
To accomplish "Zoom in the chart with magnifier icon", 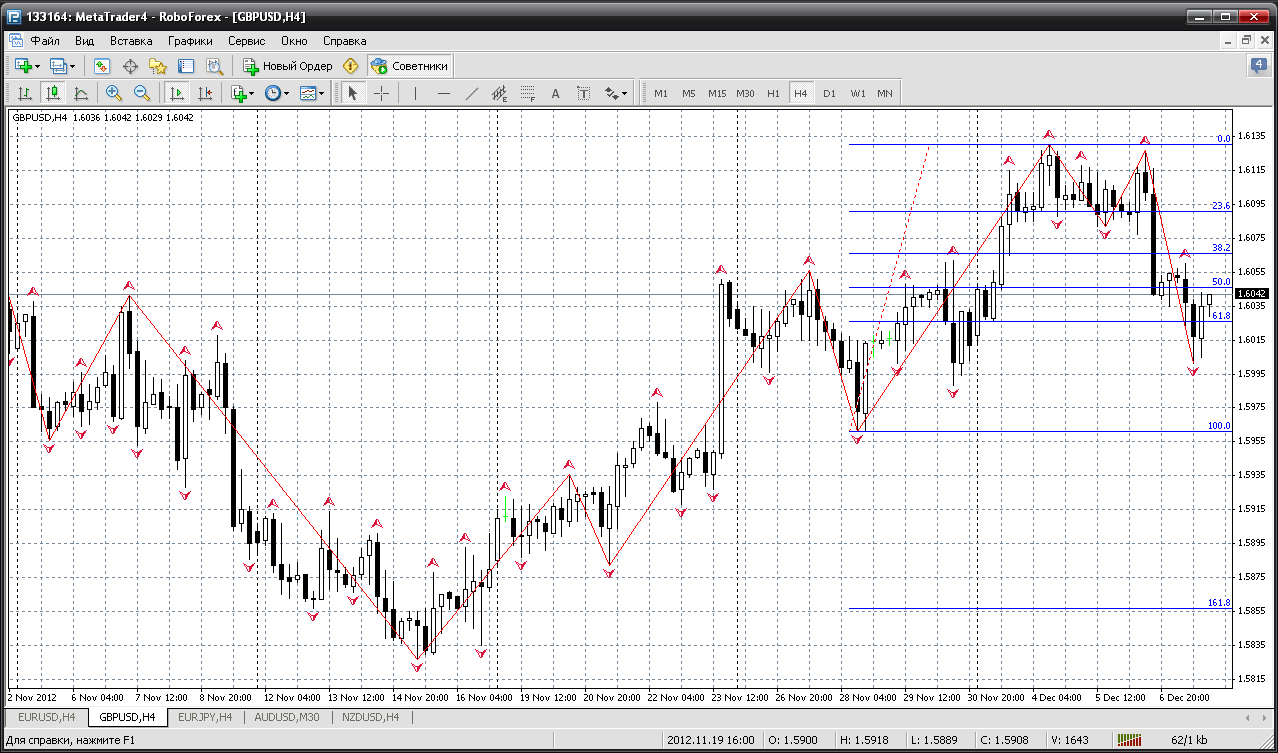I will click(x=114, y=93).
